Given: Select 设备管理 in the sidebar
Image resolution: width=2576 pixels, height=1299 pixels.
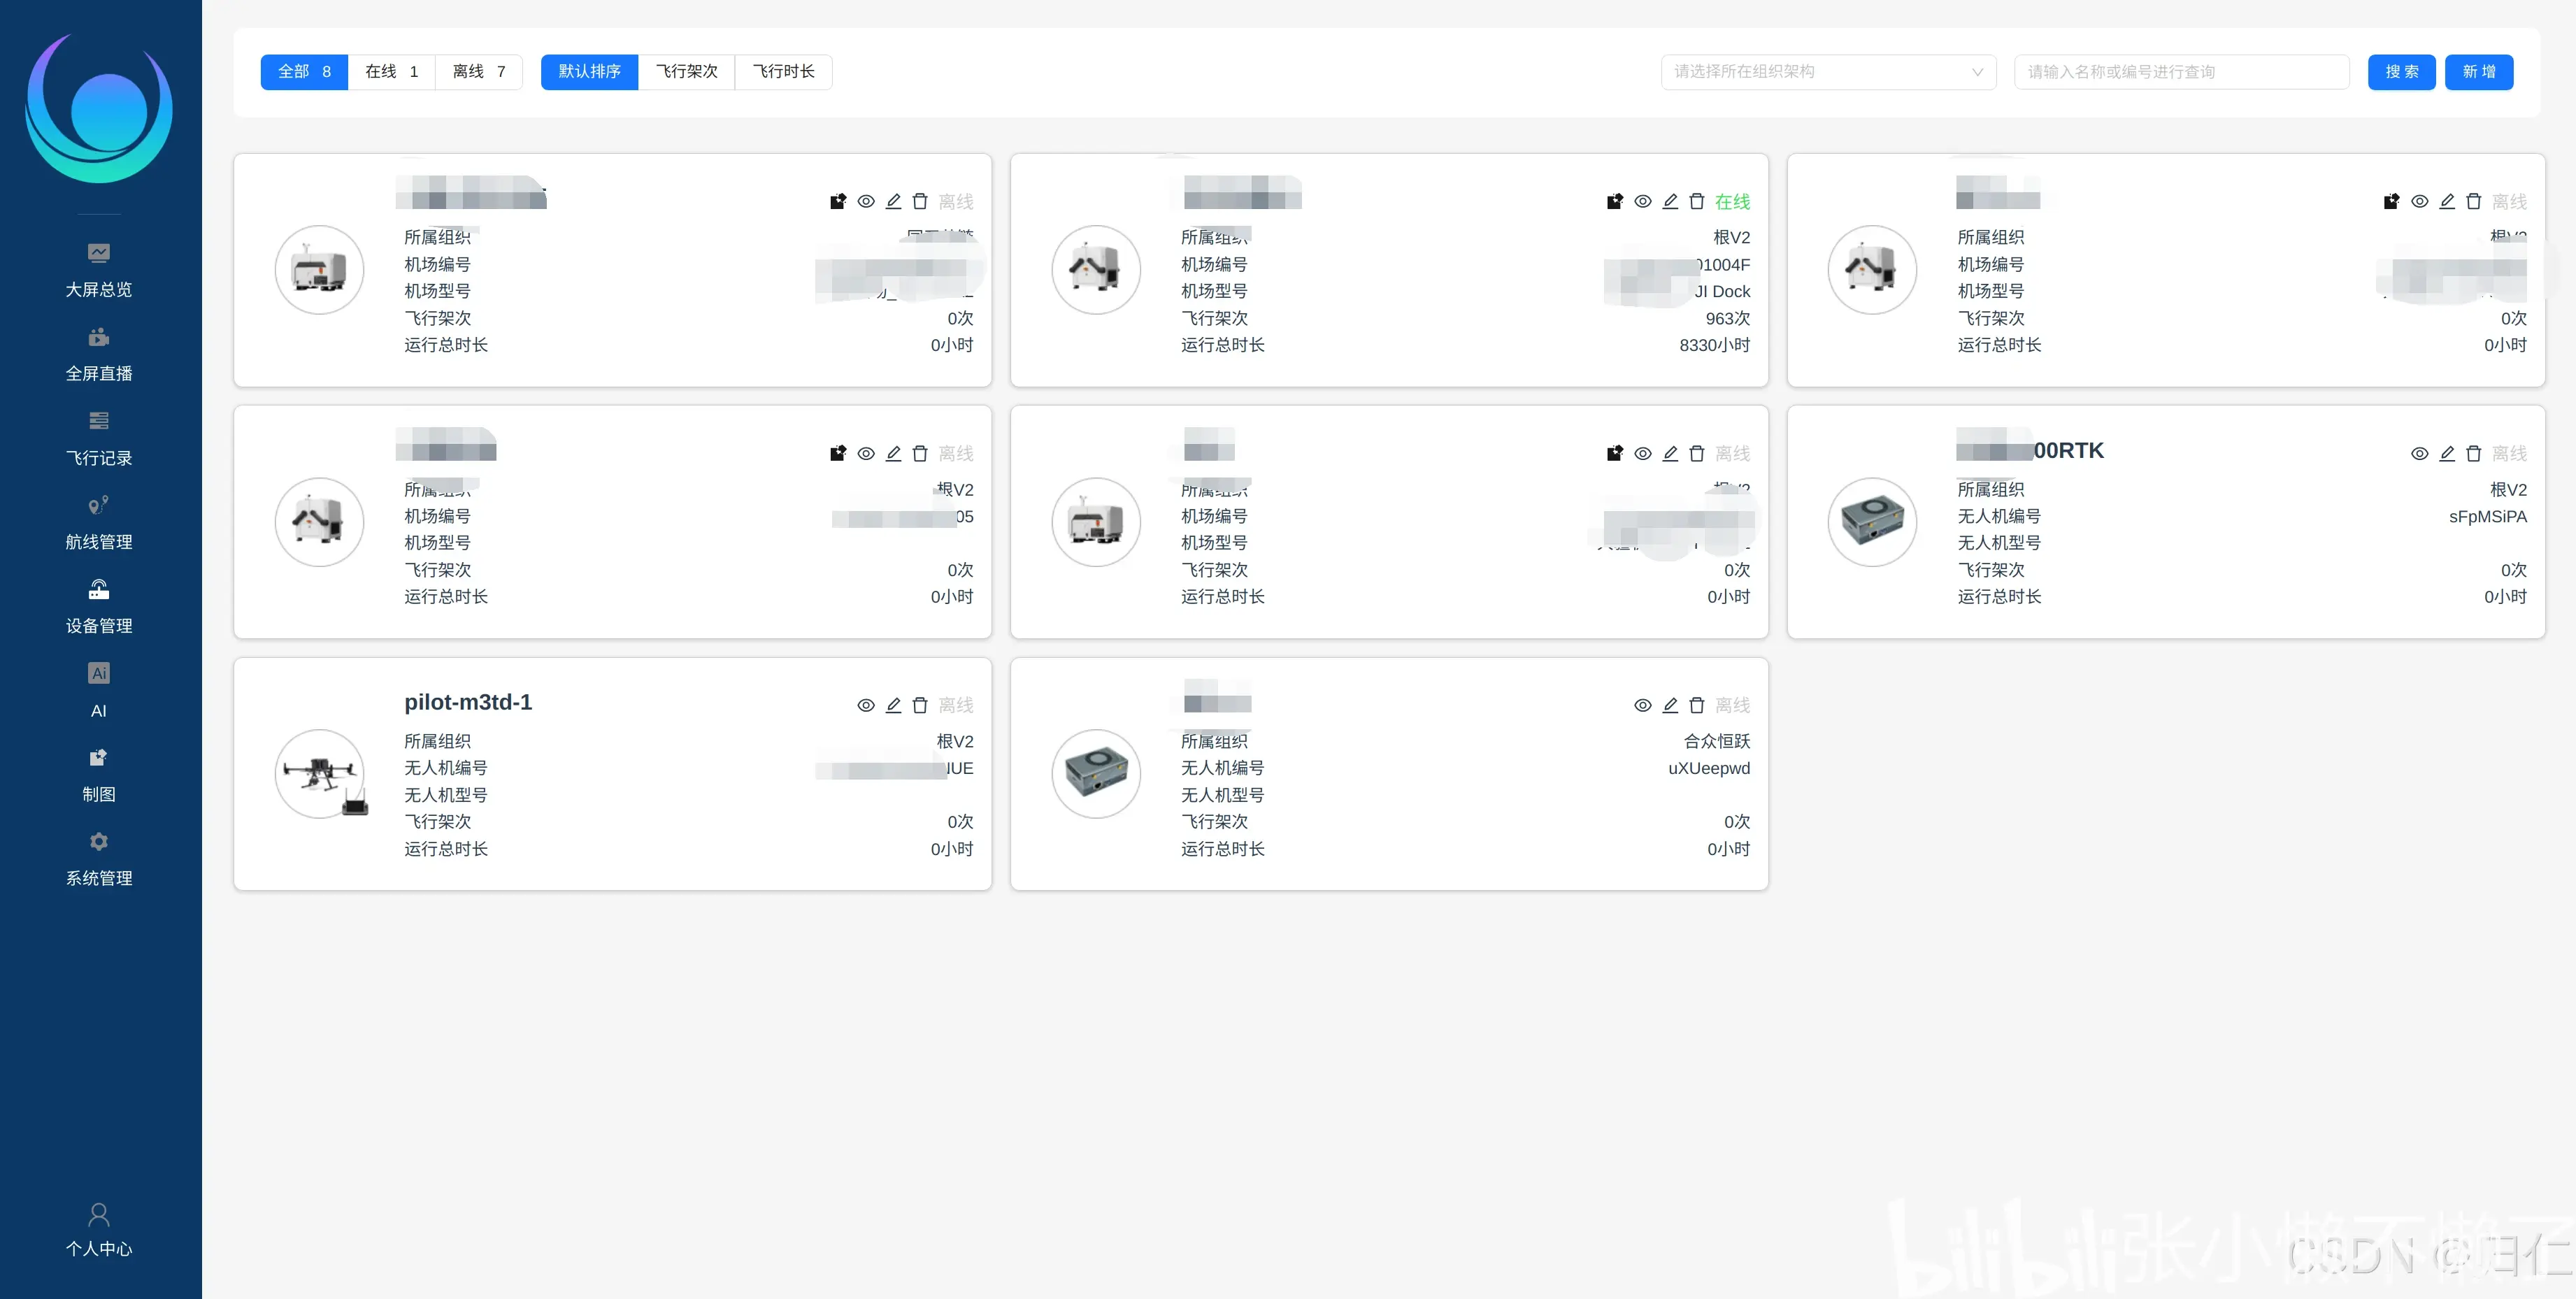Looking at the screenshot, I should pyautogui.click(x=98, y=607).
